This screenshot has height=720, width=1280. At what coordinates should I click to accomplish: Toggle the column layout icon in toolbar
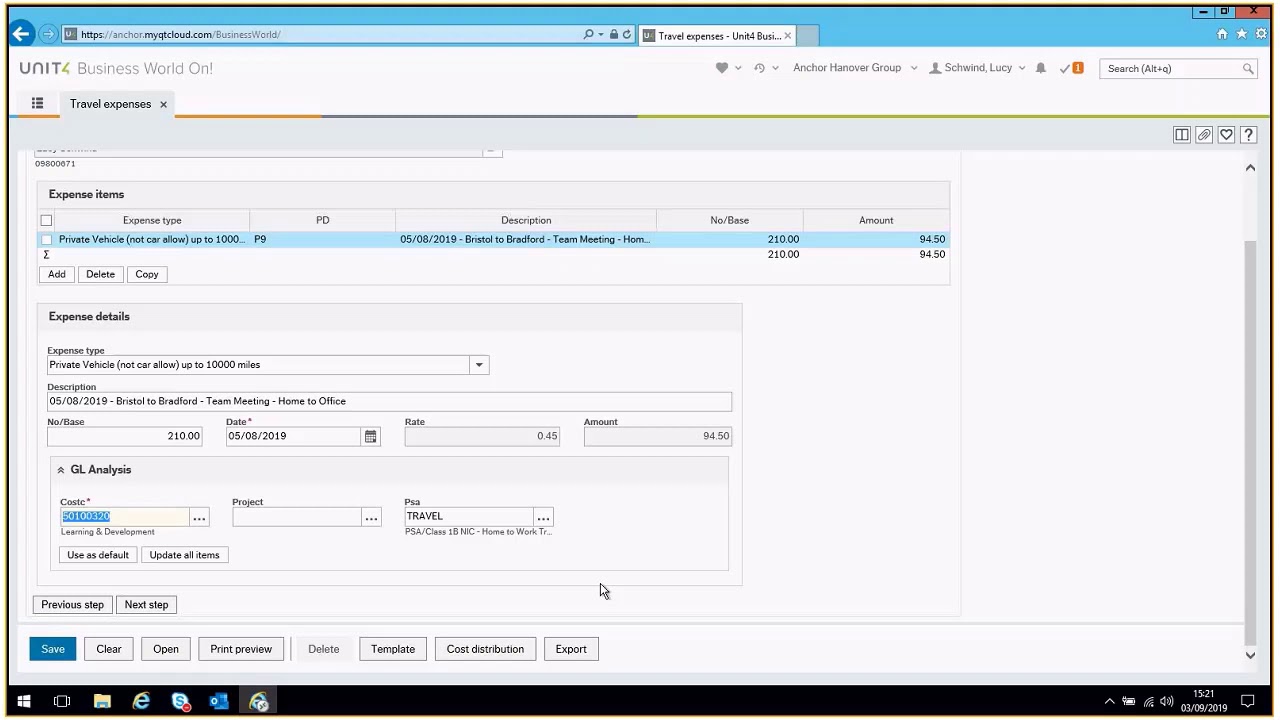click(x=1182, y=135)
